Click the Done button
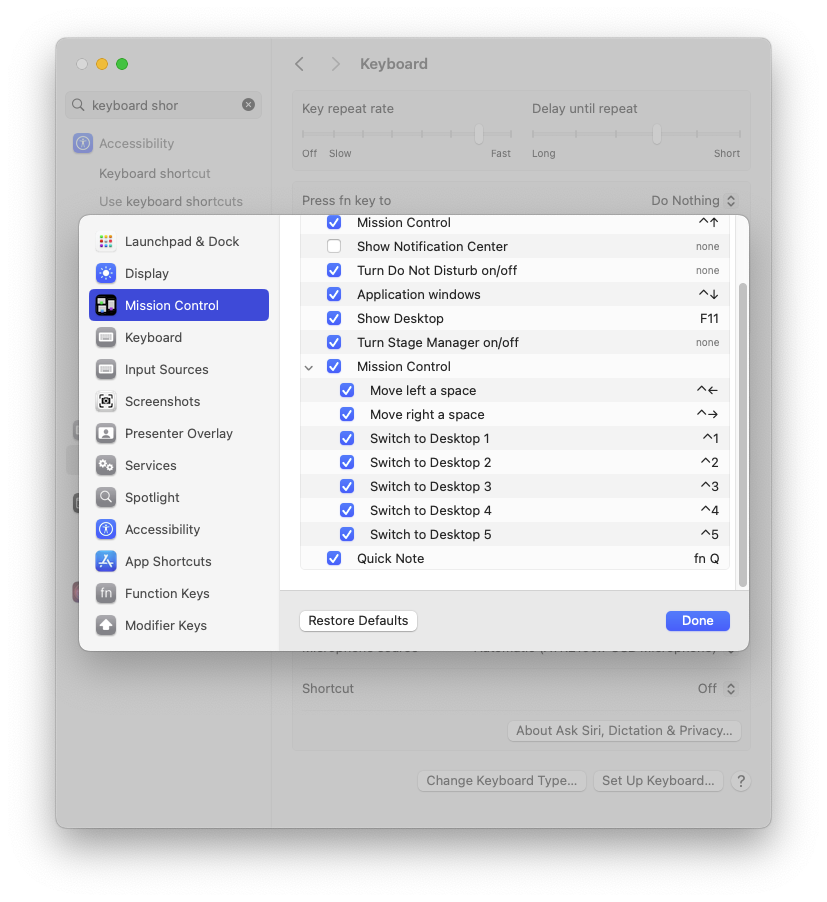827x902 pixels. pos(698,621)
